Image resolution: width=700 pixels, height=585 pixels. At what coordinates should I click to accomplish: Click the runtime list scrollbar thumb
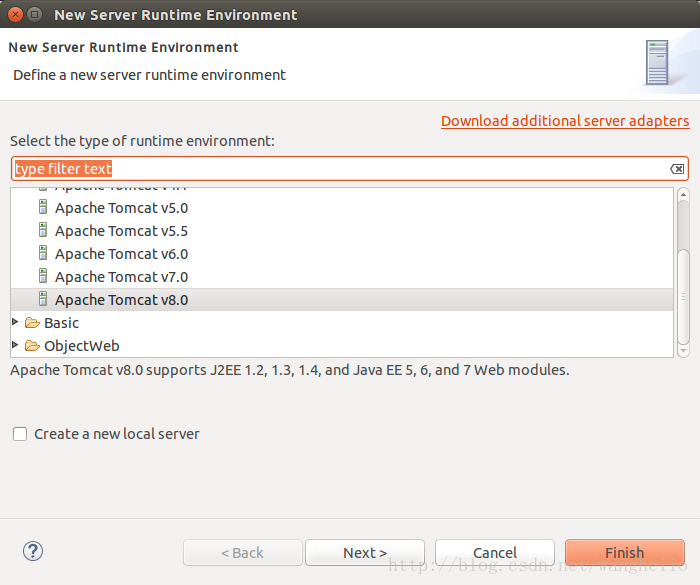tap(683, 296)
